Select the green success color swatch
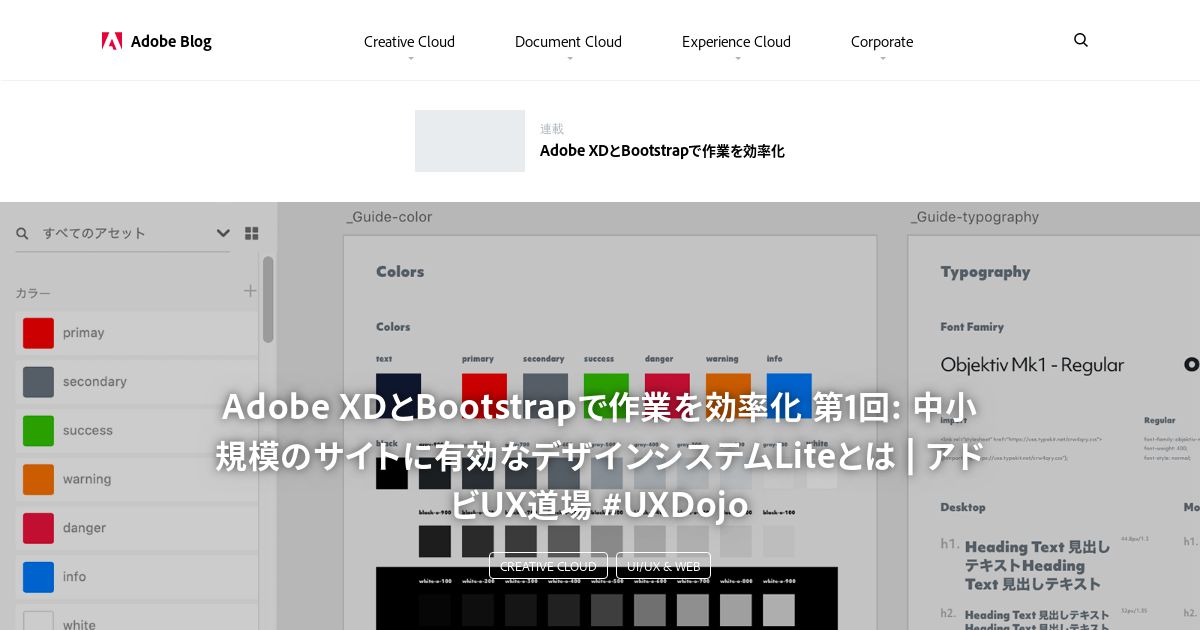Image resolution: width=1200 pixels, height=630 pixels. coord(38,431)
